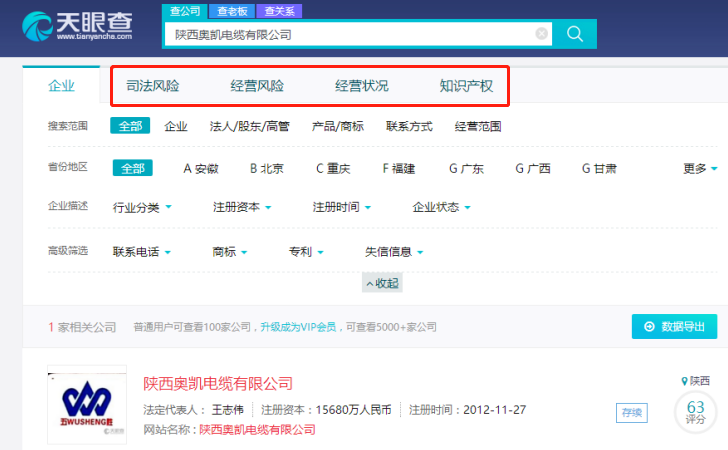Image resolution: width=728 pixels, height=450 pixels.
Task: Export data with the 数据导出 button
Action: [674, 326]
